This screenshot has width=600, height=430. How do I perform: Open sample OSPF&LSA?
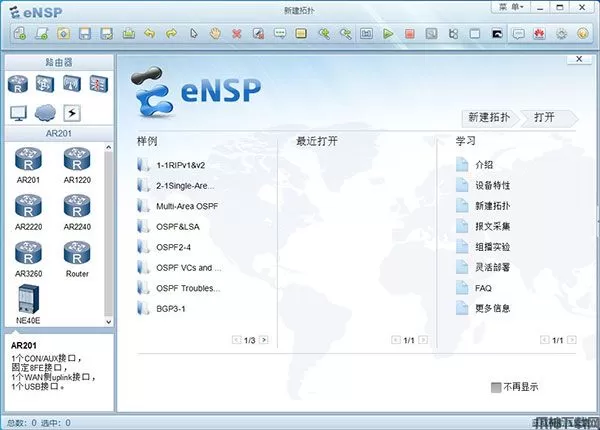169,226
